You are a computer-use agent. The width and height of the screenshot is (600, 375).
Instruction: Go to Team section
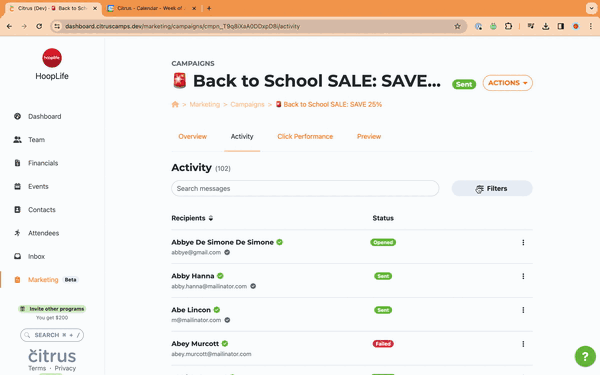click(36, 140)
